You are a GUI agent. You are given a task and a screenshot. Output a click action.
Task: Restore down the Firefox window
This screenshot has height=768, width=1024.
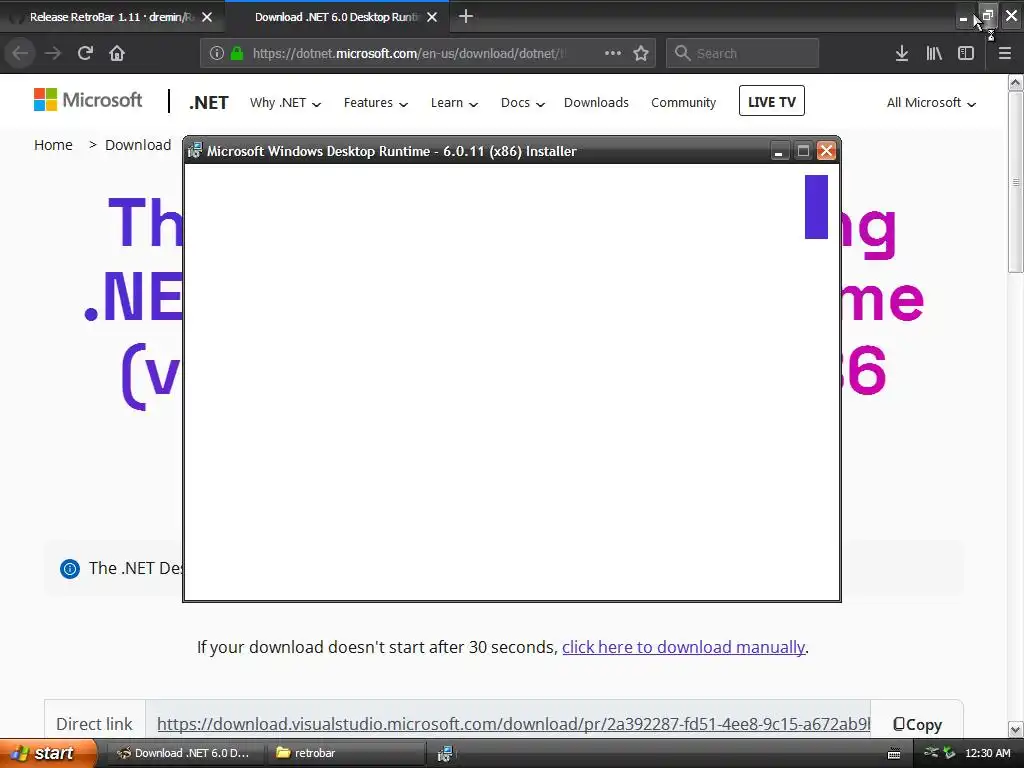pos(987,16)
